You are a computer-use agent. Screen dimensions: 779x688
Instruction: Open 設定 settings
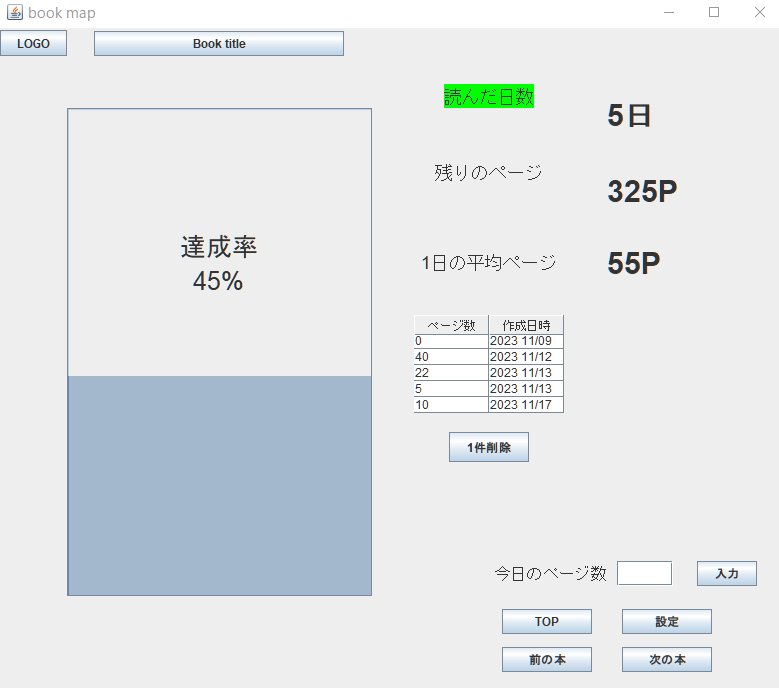pyautogui.click(x=667, y=621)
